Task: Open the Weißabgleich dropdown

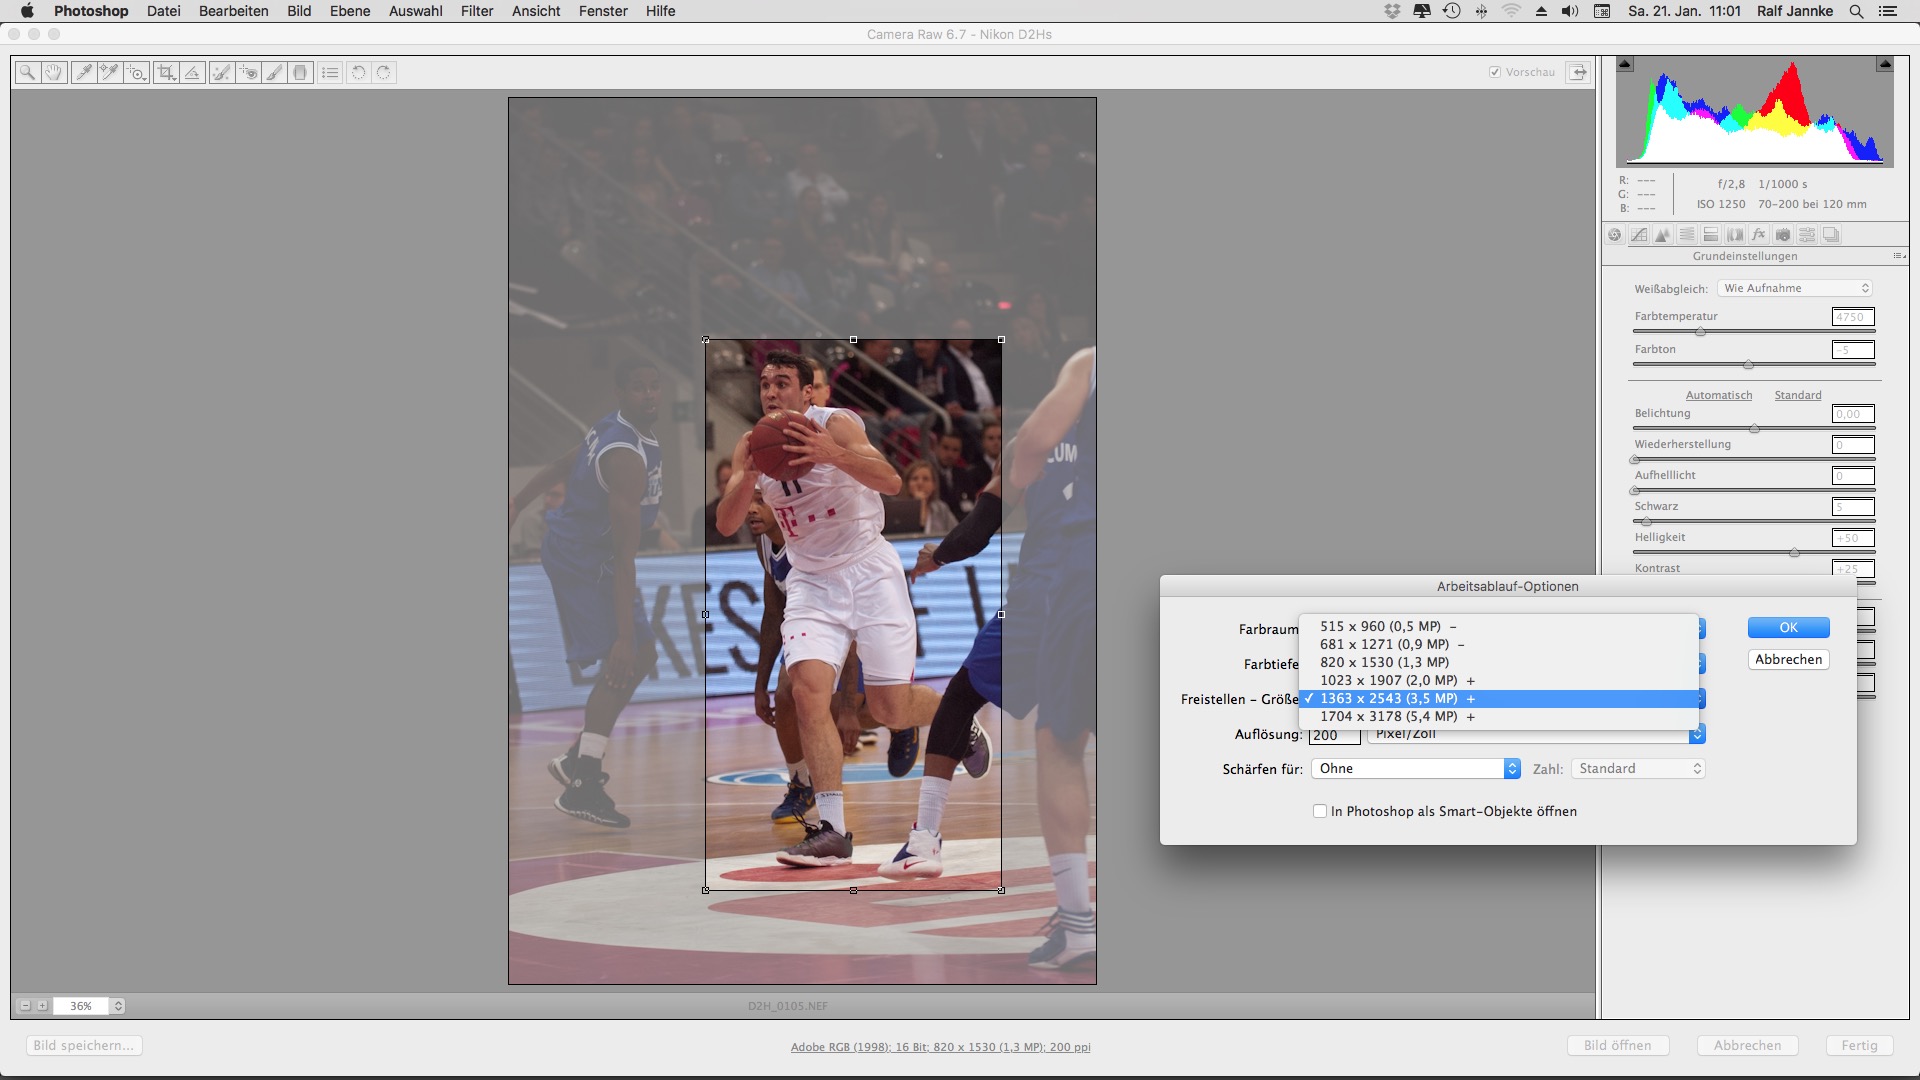Action: pyautogui.click(x=1795, y=288)
